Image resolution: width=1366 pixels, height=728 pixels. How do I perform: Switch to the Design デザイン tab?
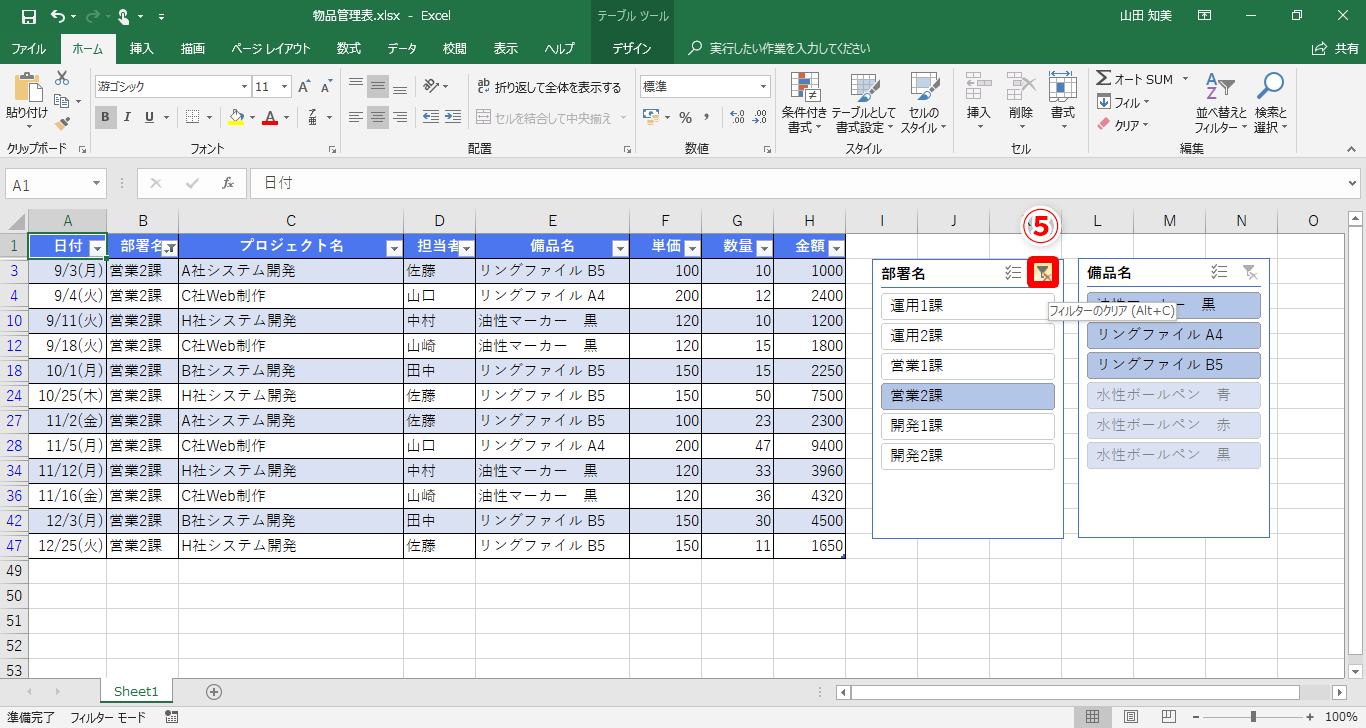click(x=632, y=48)
